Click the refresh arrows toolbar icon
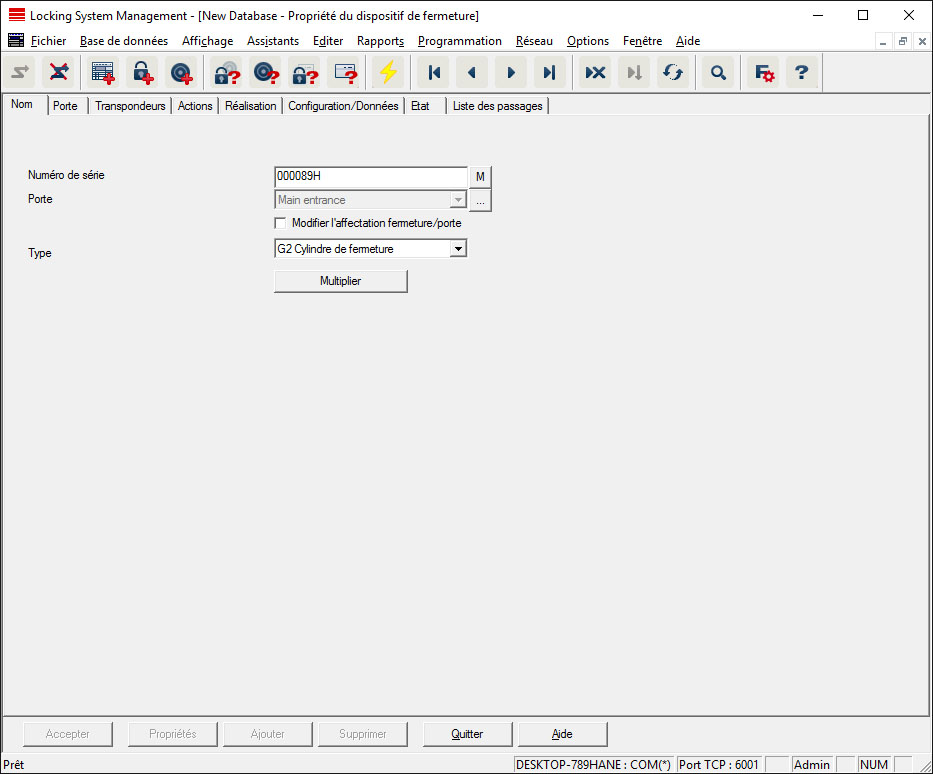Screen dimensions: 933x774 coord(673,72)
